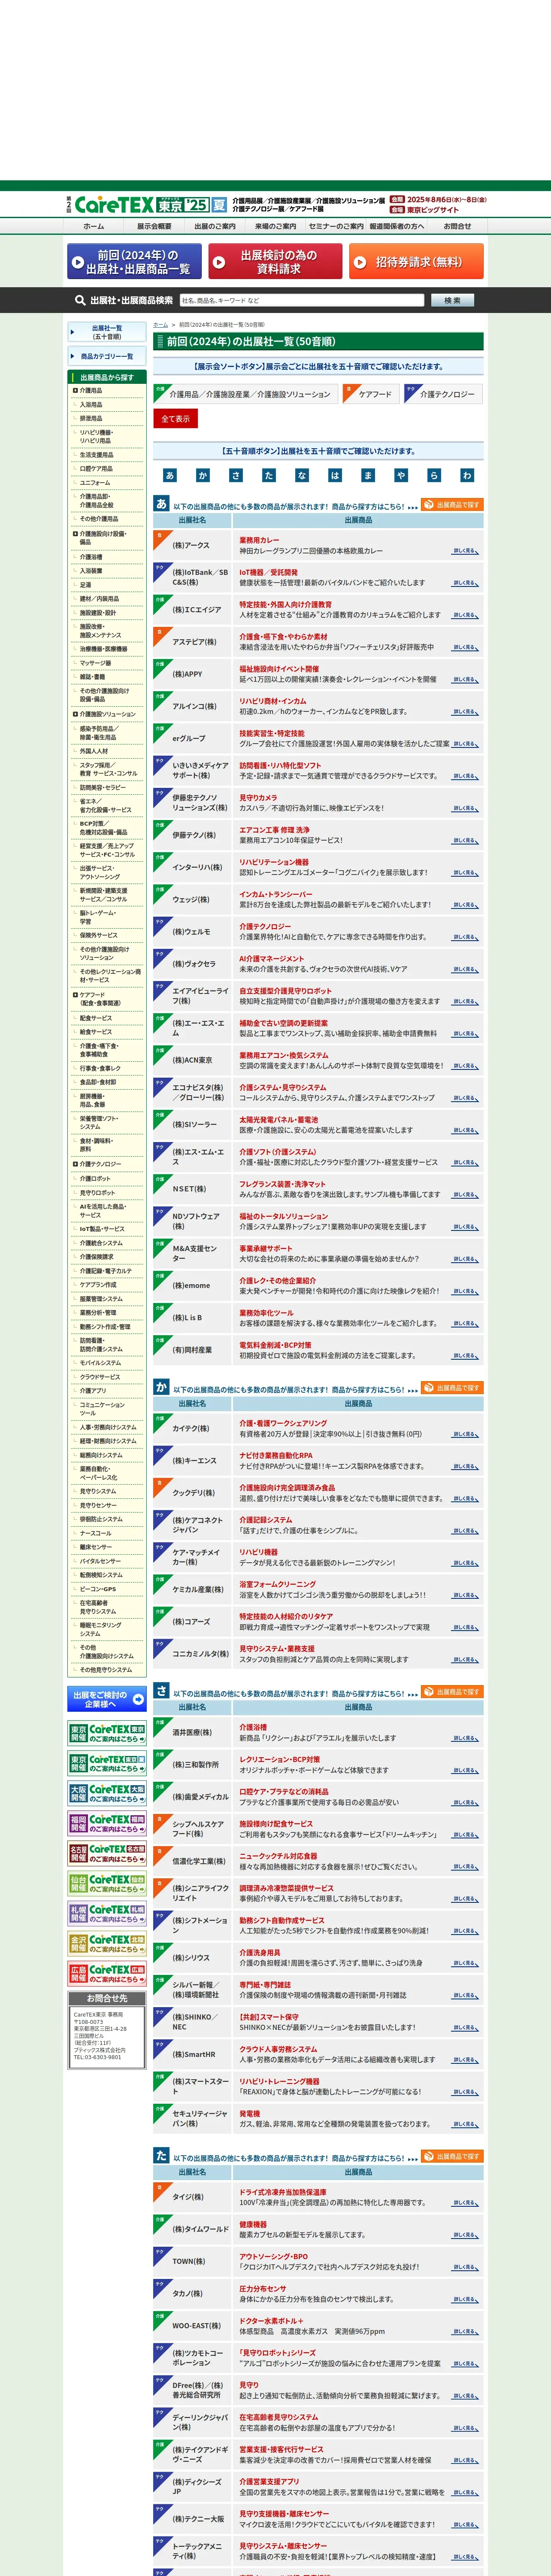Click 詳しく見る for アルインコ(株)
This screenshot has height=2576, width=551.
tap(465, 712)
